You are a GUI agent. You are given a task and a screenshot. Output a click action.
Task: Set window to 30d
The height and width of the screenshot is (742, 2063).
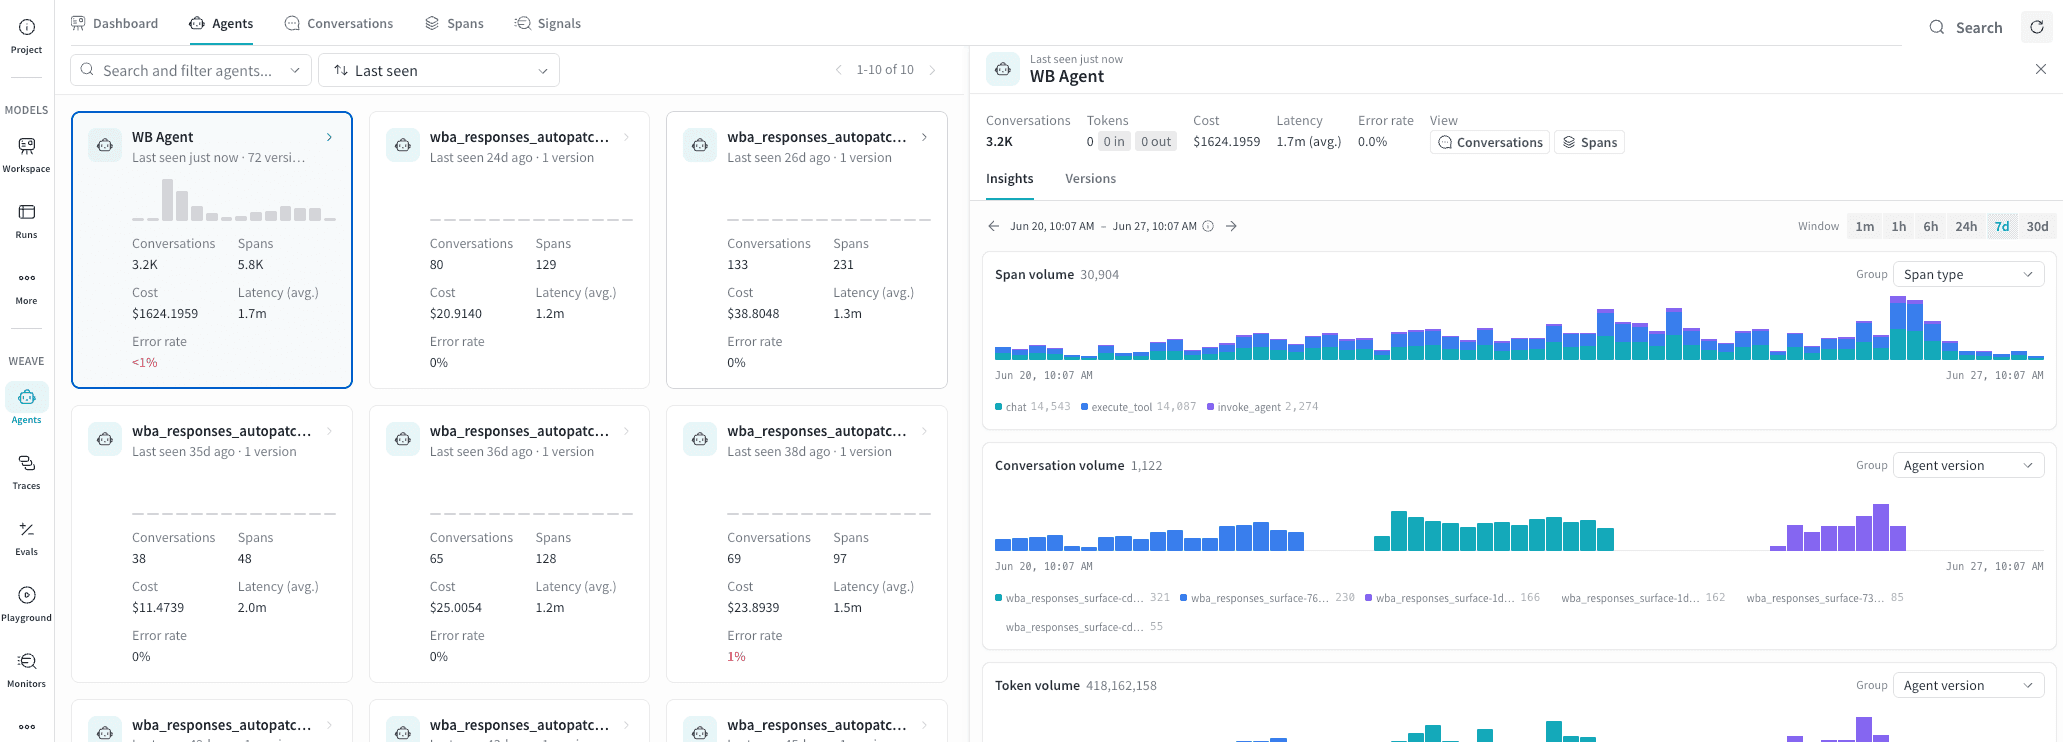(x=2037, y=226)
